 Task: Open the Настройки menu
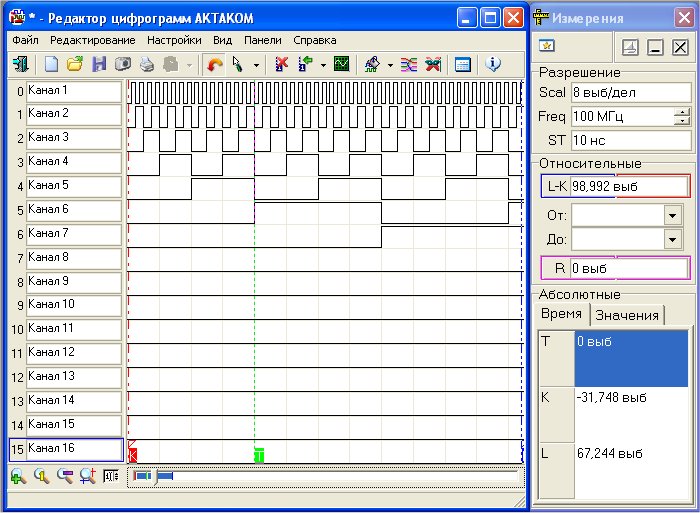[x=174, y=40]
